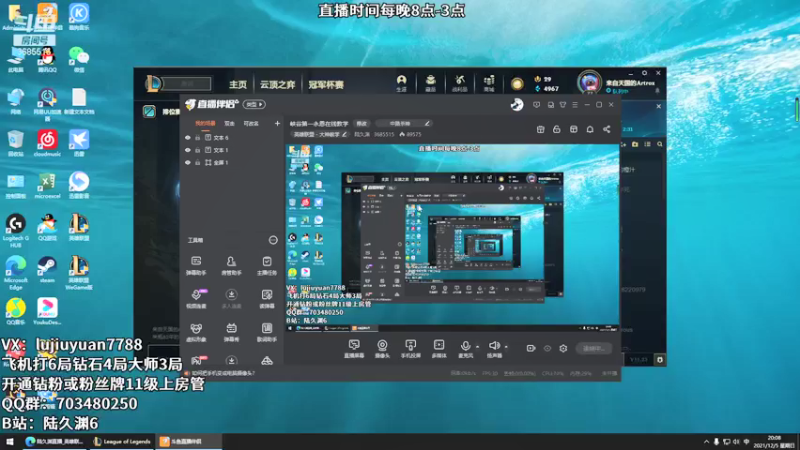Open the profile icon in League client
The image size is (800, 450).
tap(402, 83)
